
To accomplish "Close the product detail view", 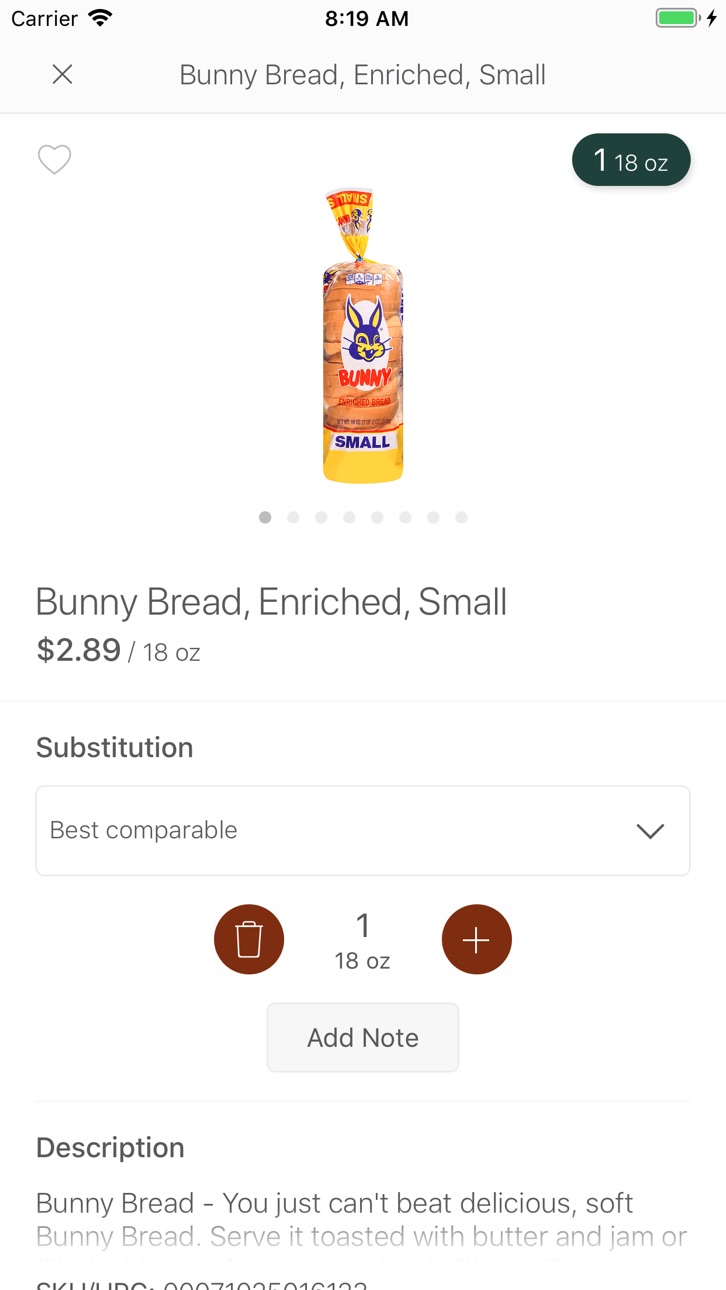I will [62, 75].
